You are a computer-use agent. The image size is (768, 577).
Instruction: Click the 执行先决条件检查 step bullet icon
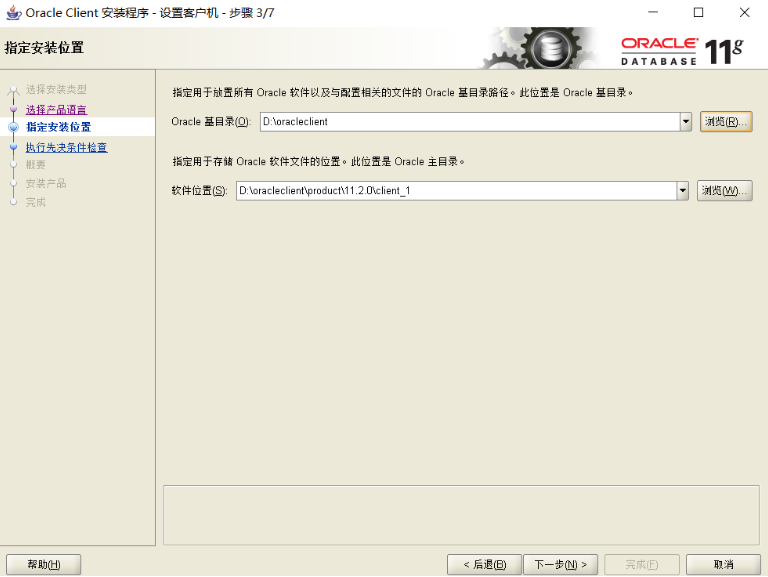tap(14, 147)
